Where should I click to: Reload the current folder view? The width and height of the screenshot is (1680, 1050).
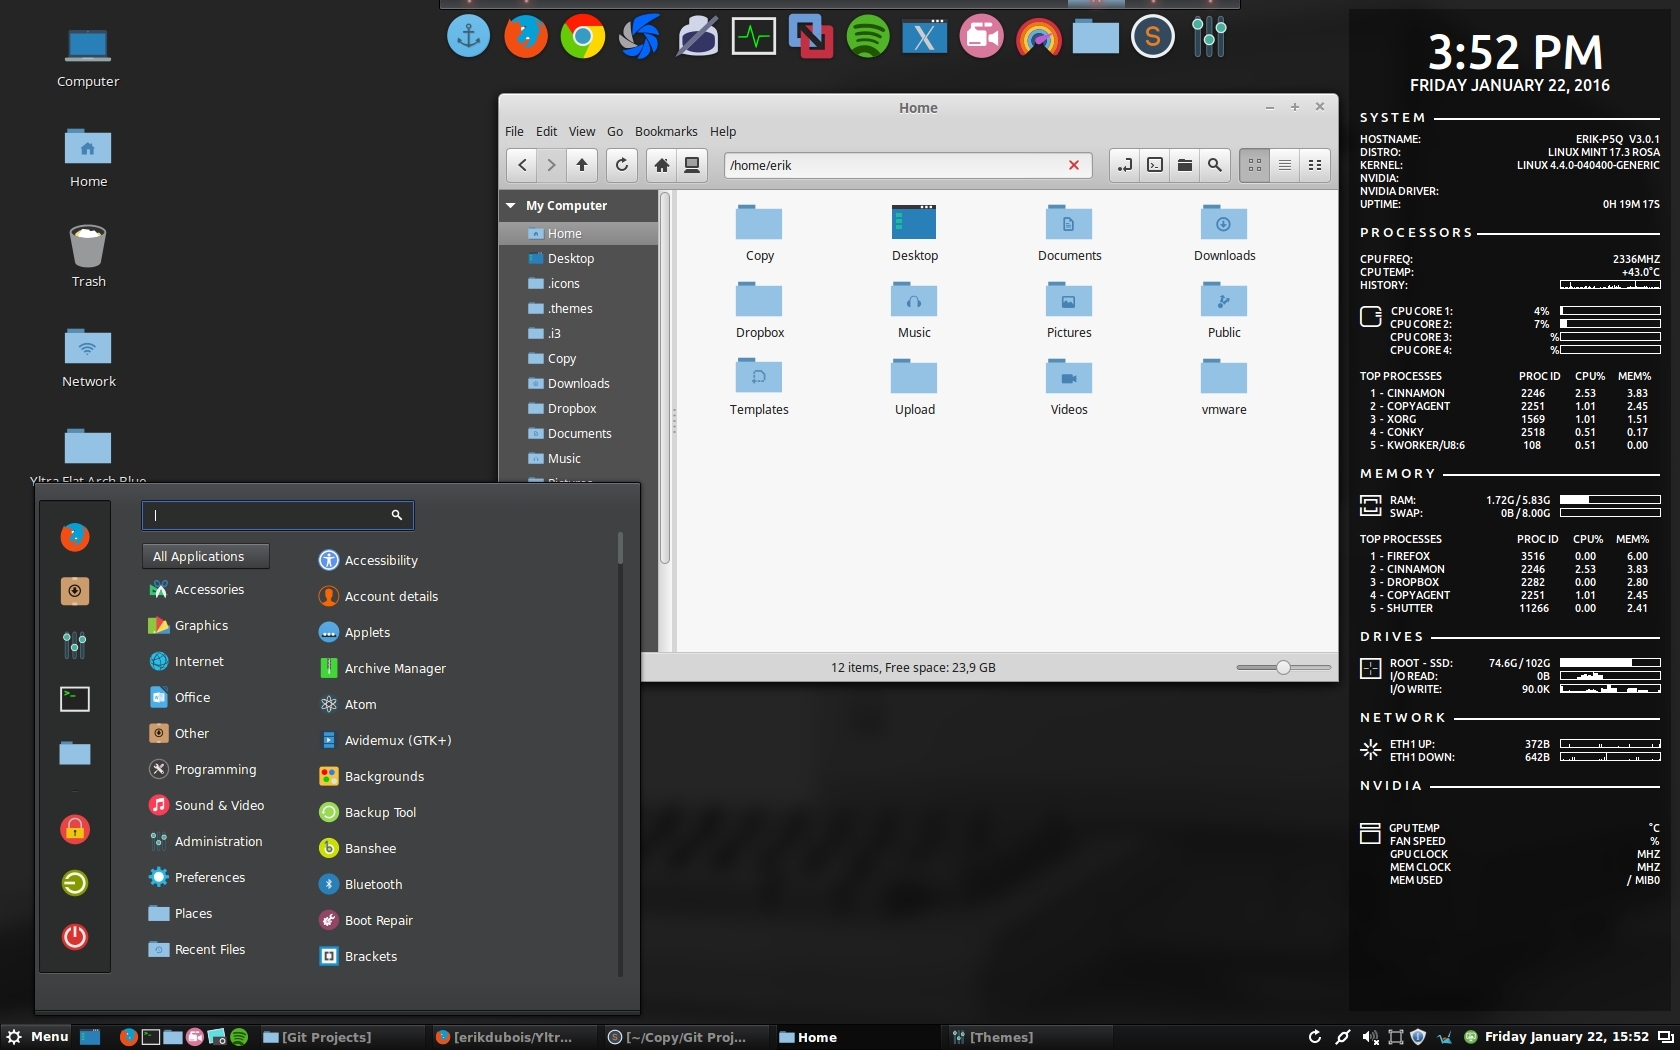(x=621, y=165)
